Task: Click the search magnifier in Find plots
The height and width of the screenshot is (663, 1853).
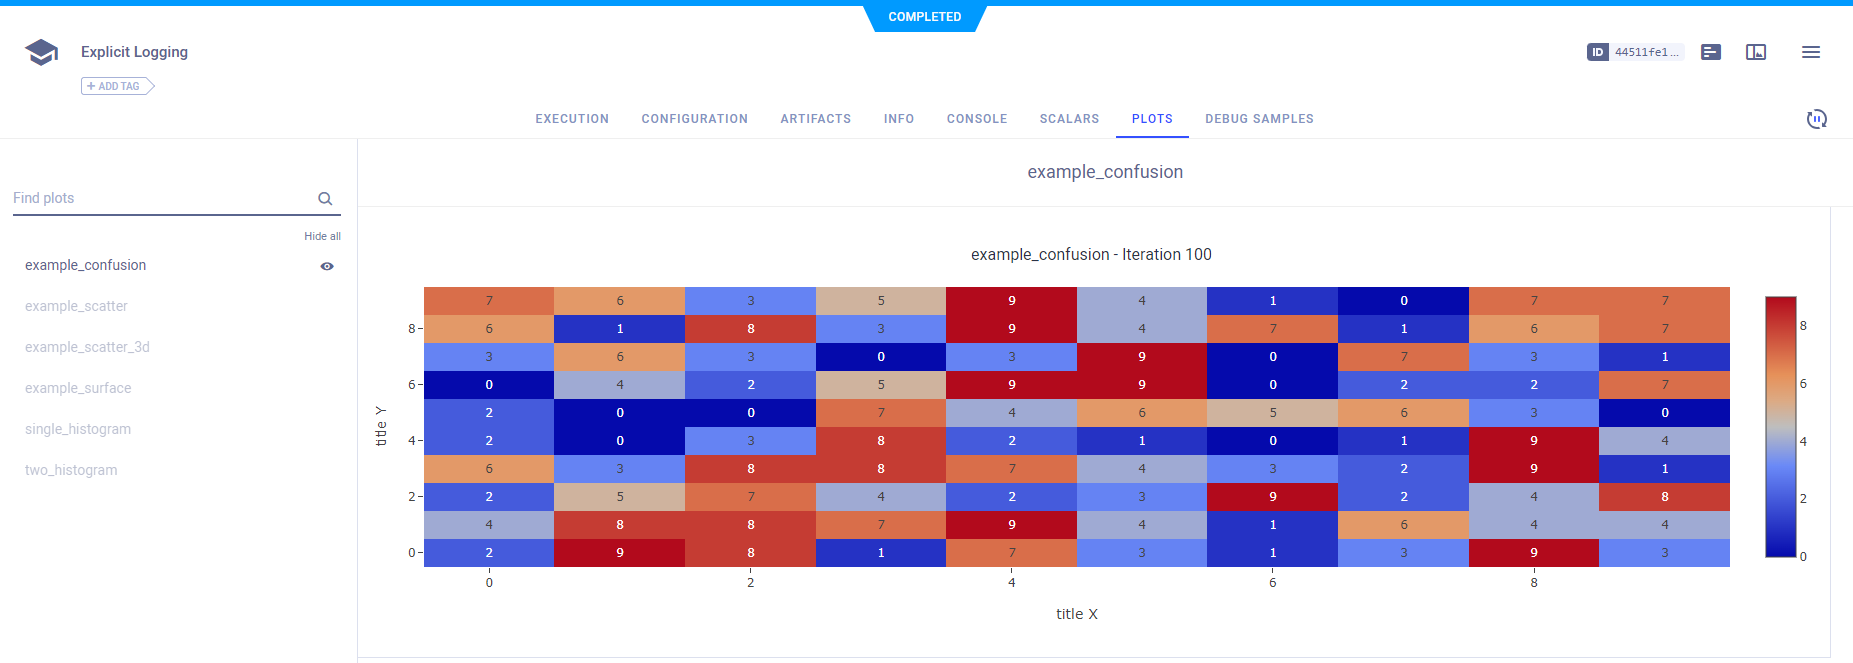Action: click(325, 199)
